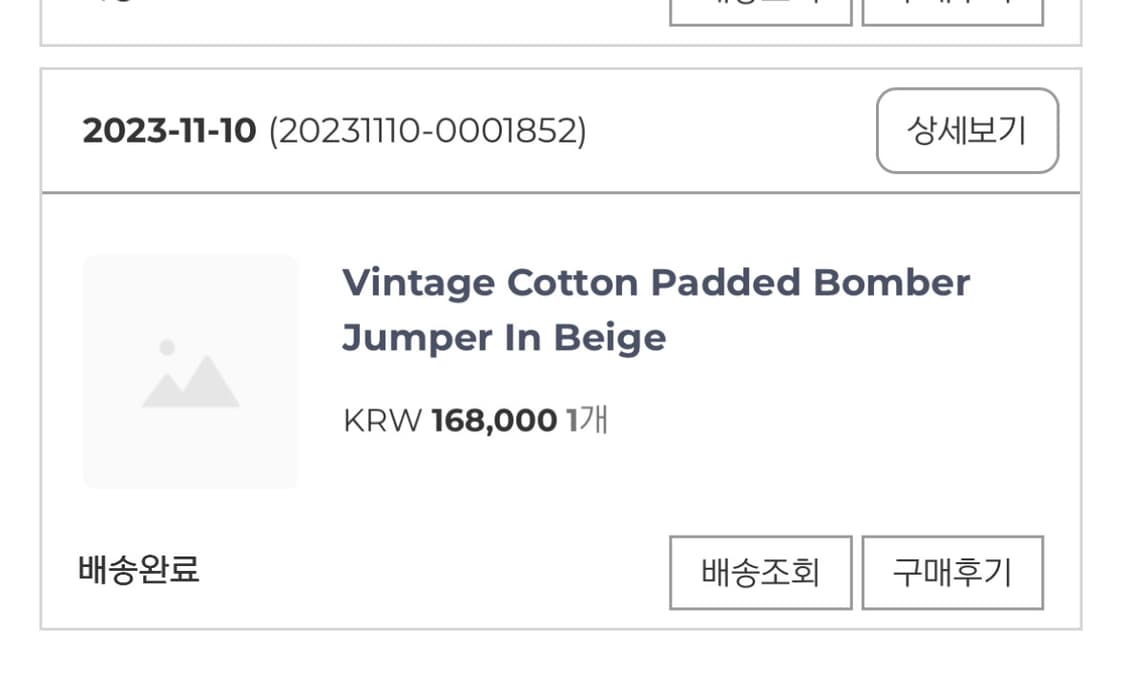Click the 1개 quantity text
Image resolution: width=1125 pixels, height=697 pixels.
coord(587,421)
